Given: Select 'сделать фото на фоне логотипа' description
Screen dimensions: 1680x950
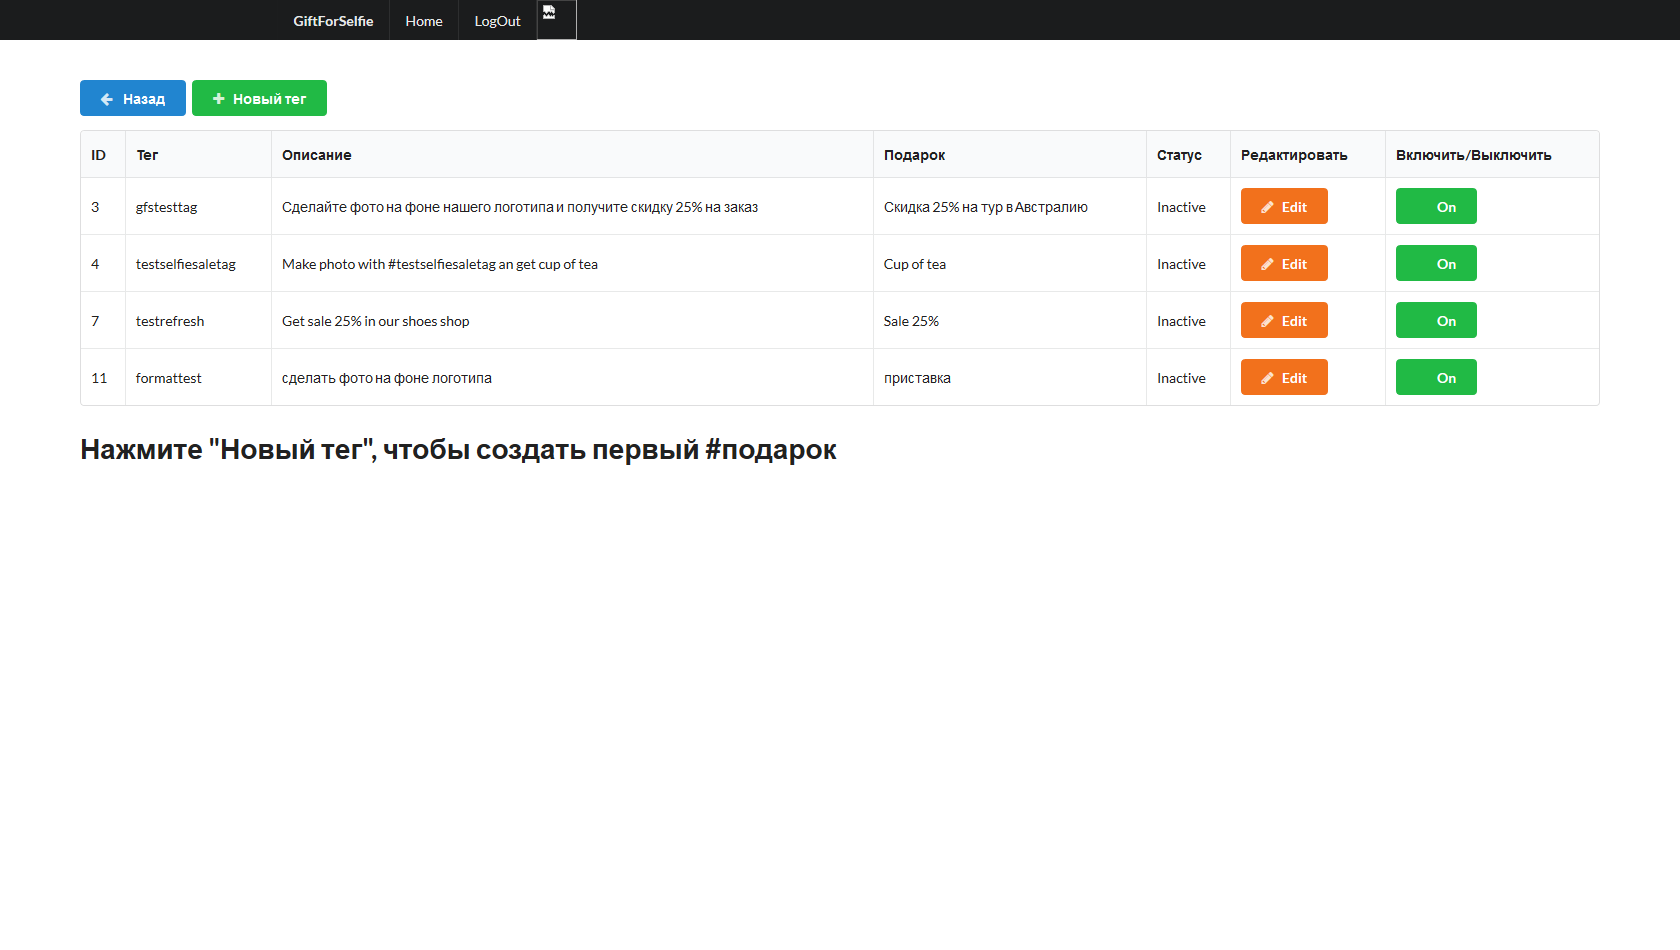Looking at the screenshot, I should (572, 378).
